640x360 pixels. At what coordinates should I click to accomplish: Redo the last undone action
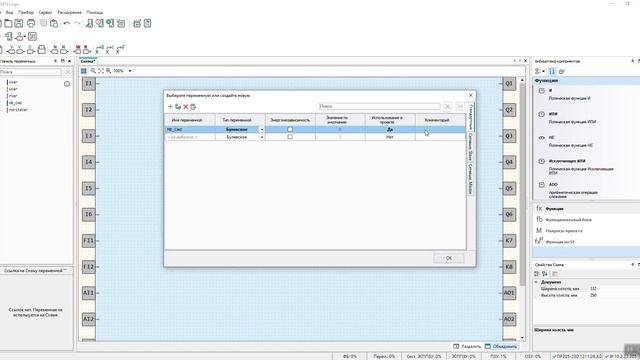(77, 23)
